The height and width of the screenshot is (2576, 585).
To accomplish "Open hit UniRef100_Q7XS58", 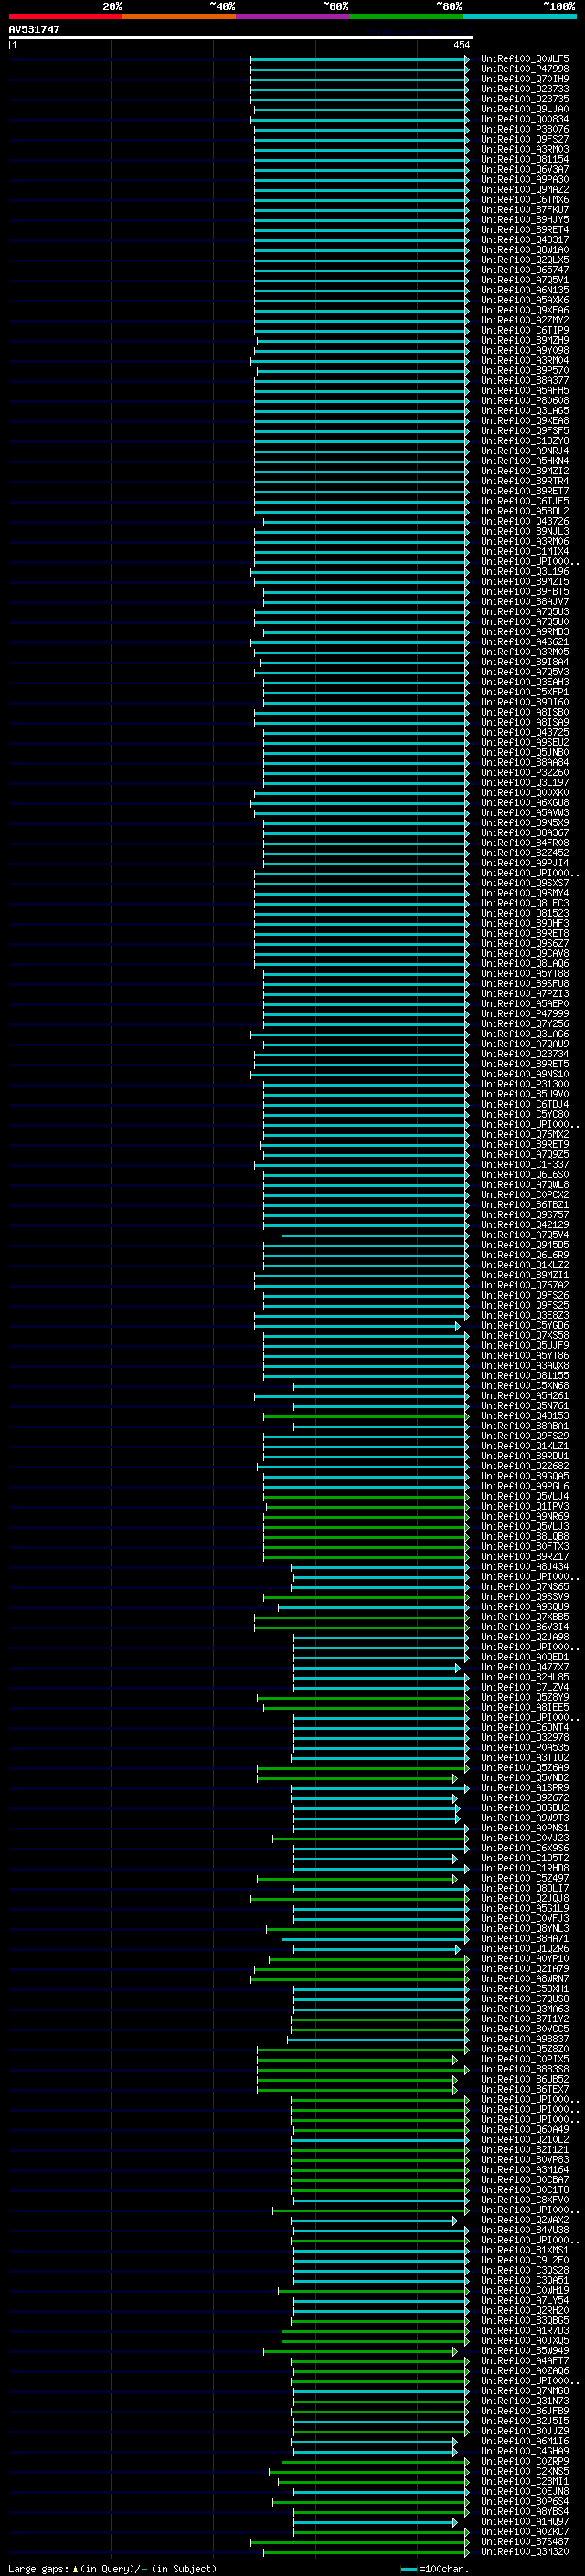I will (x=525, y=1336).
